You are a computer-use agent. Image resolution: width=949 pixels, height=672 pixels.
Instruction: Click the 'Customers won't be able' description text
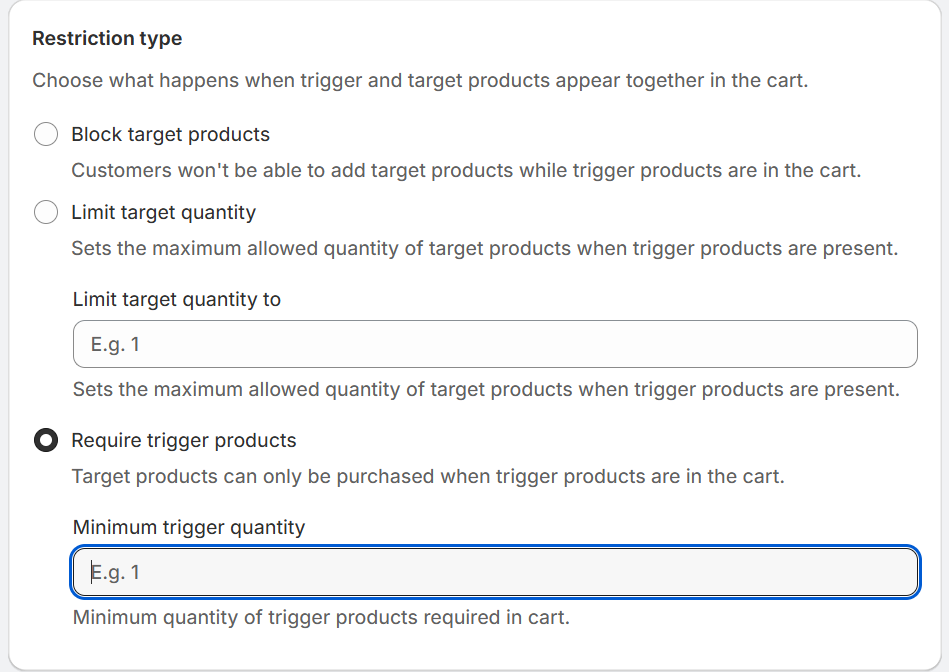pyautogui.click(x=466, y=170)
